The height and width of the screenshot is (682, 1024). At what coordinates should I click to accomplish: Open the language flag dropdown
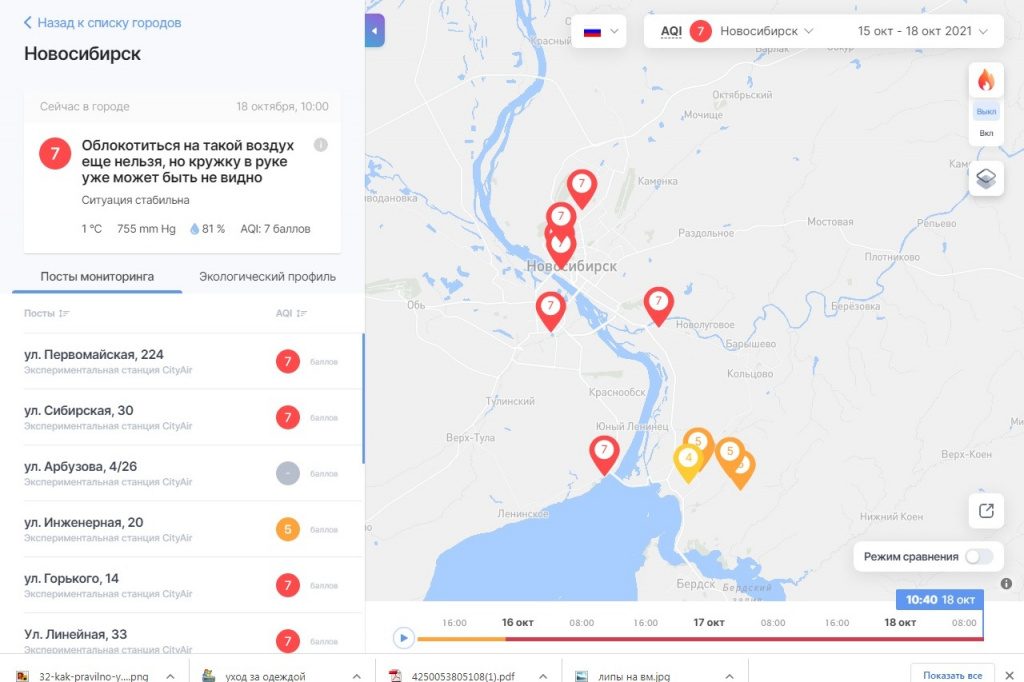coord(600,31)
